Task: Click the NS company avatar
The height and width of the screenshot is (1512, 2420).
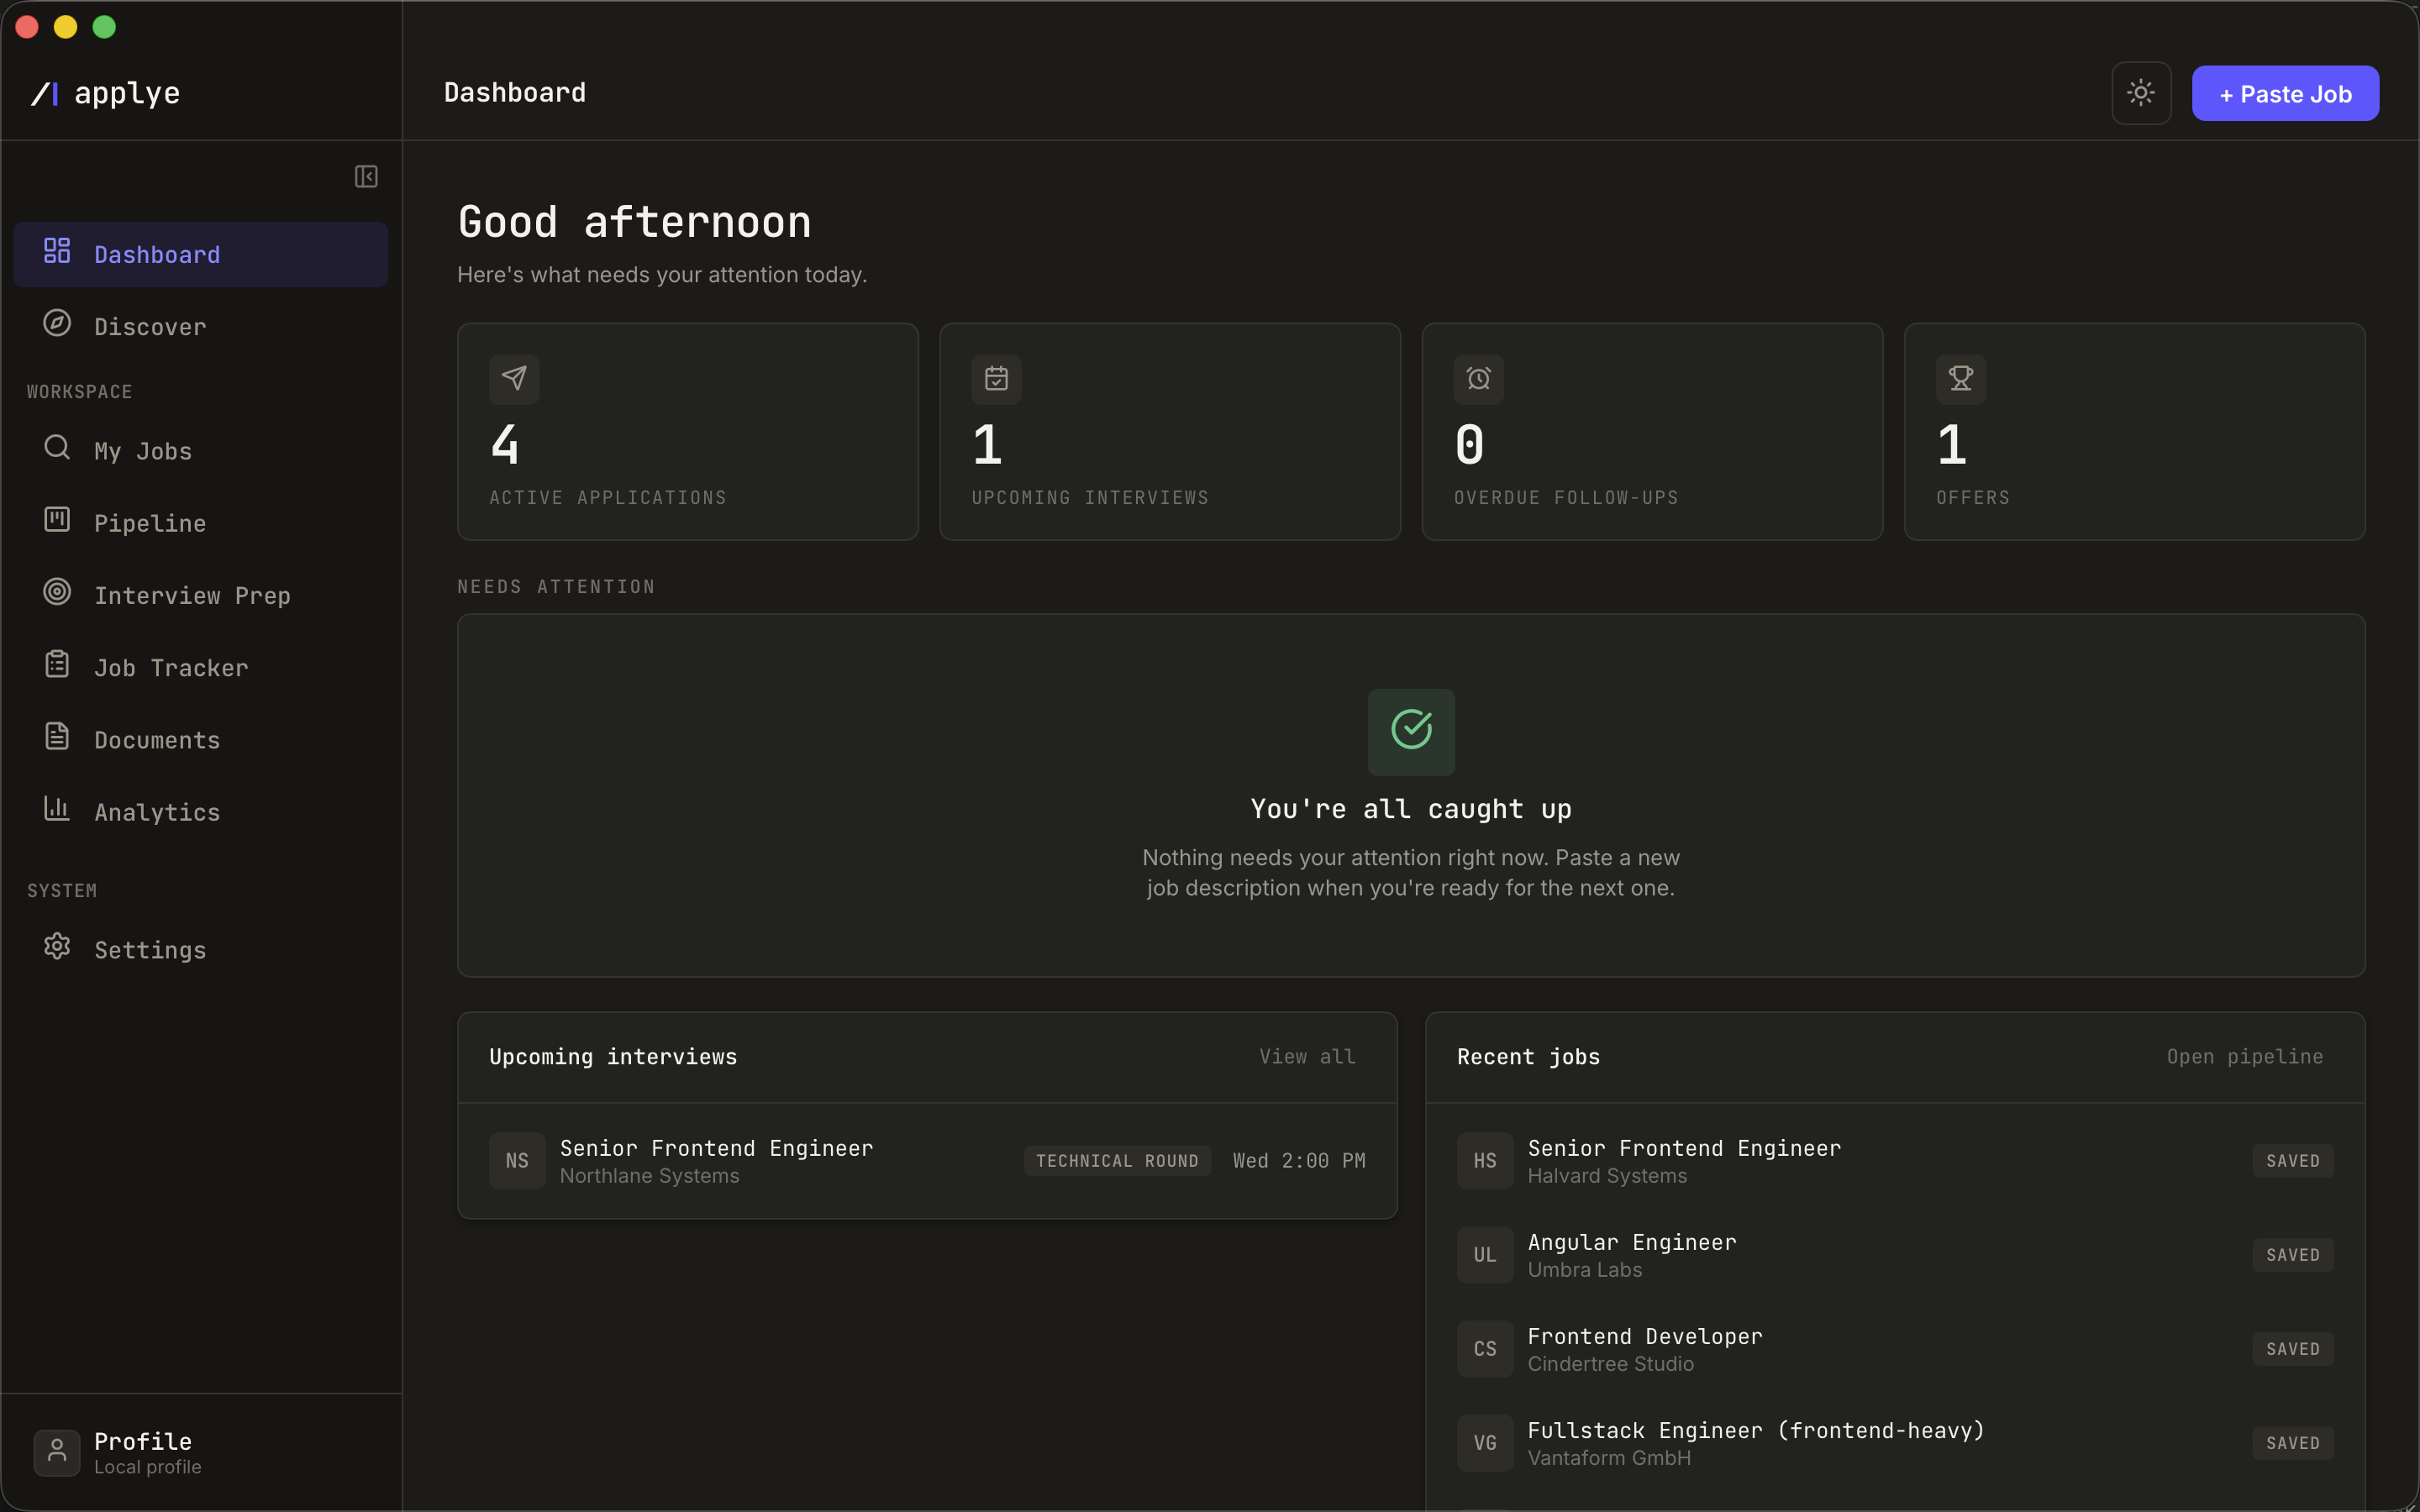Action: click(x=517, y=1160)
